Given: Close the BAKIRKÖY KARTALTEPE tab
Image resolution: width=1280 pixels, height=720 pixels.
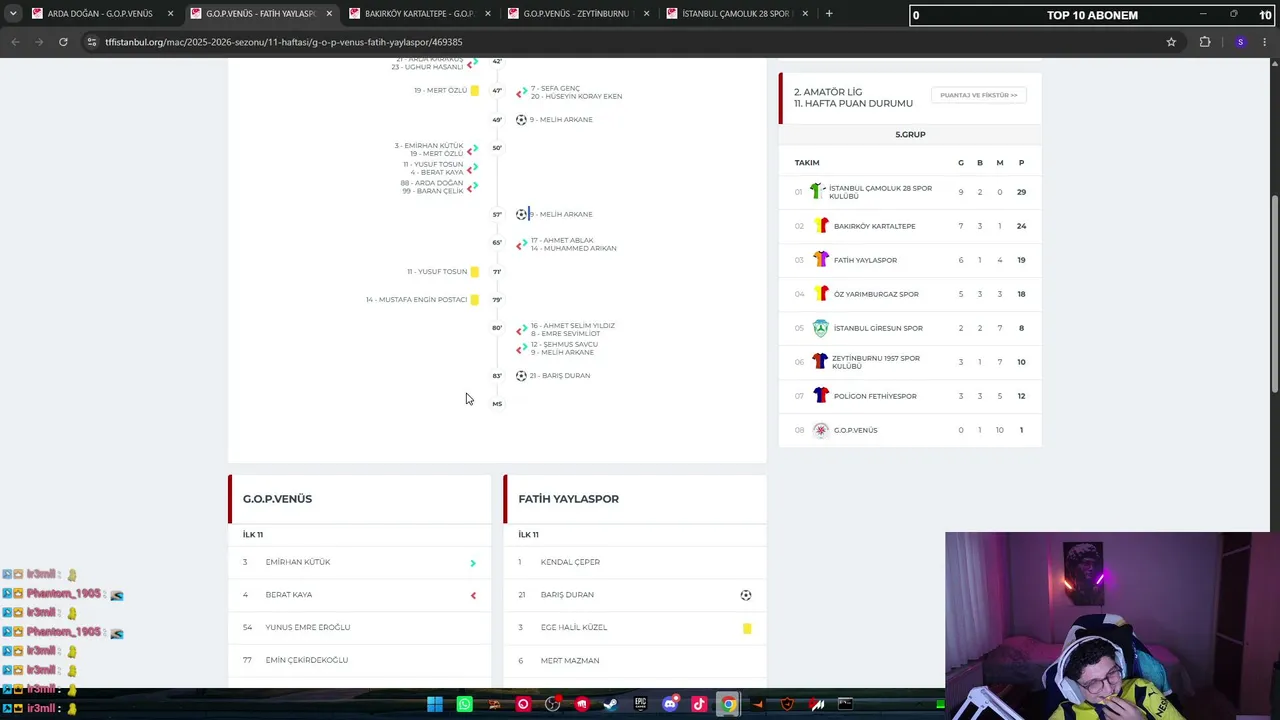Looking at the screenshot, I should point(487,14).
